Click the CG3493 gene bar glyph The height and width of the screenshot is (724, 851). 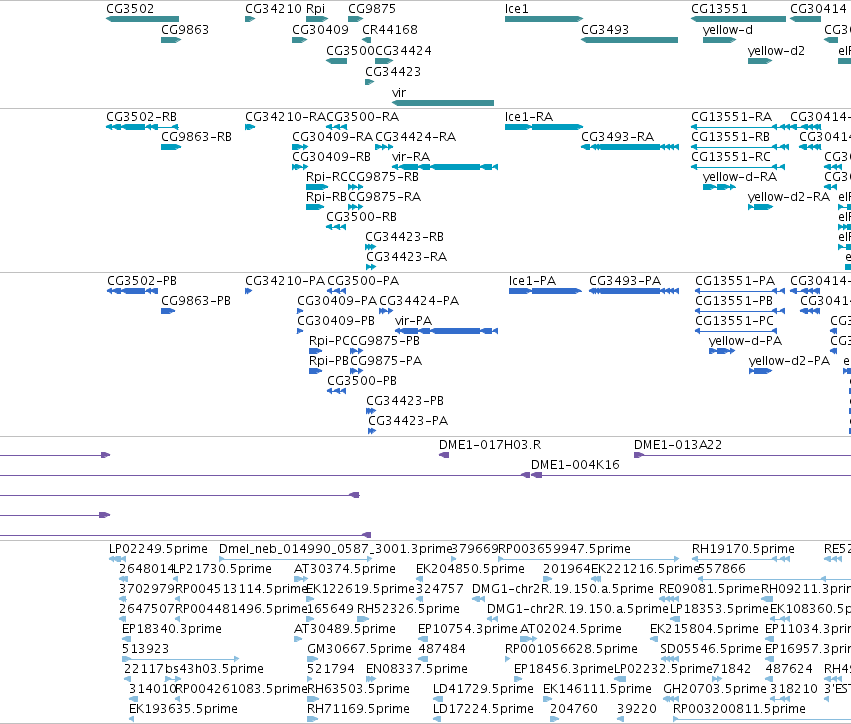(630, 40)
